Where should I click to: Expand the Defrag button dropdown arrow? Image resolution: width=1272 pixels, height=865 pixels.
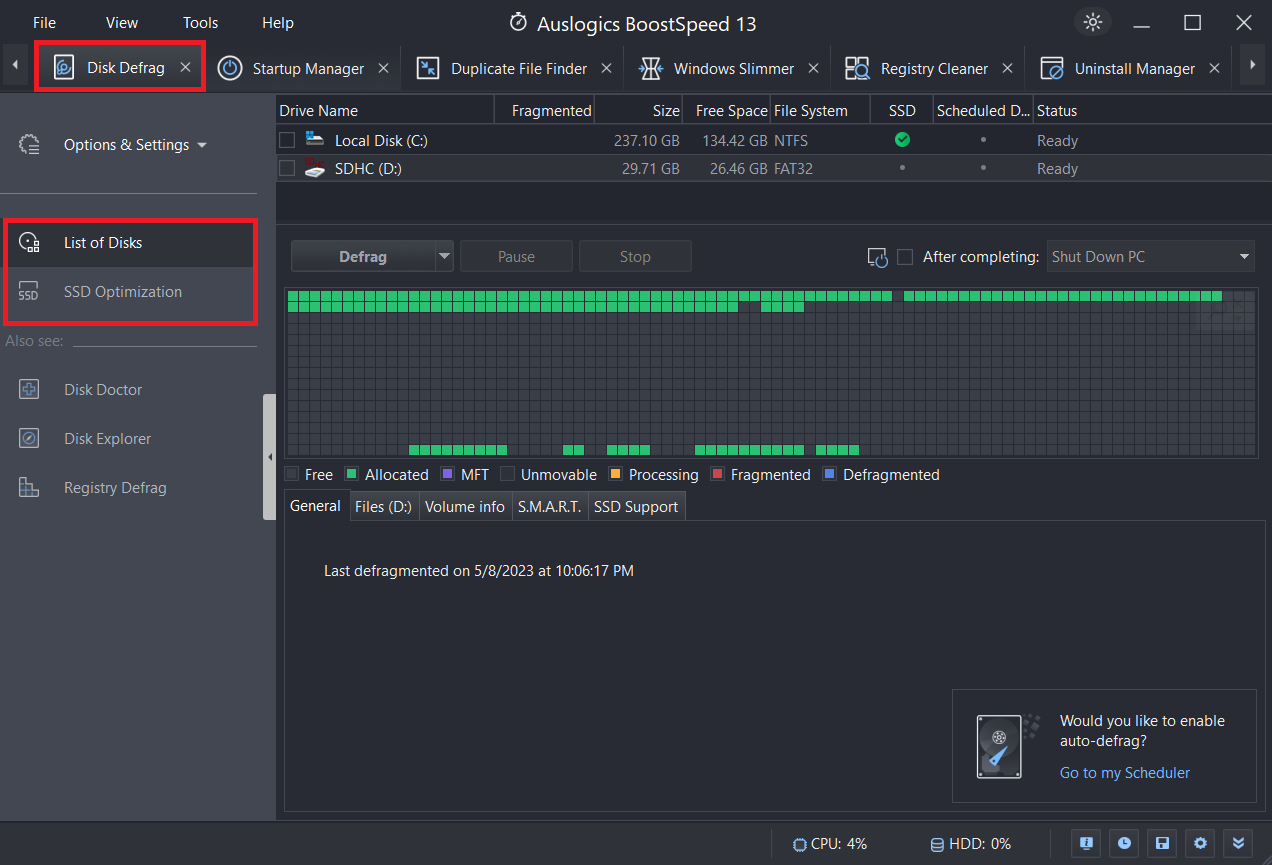[445, 256]
